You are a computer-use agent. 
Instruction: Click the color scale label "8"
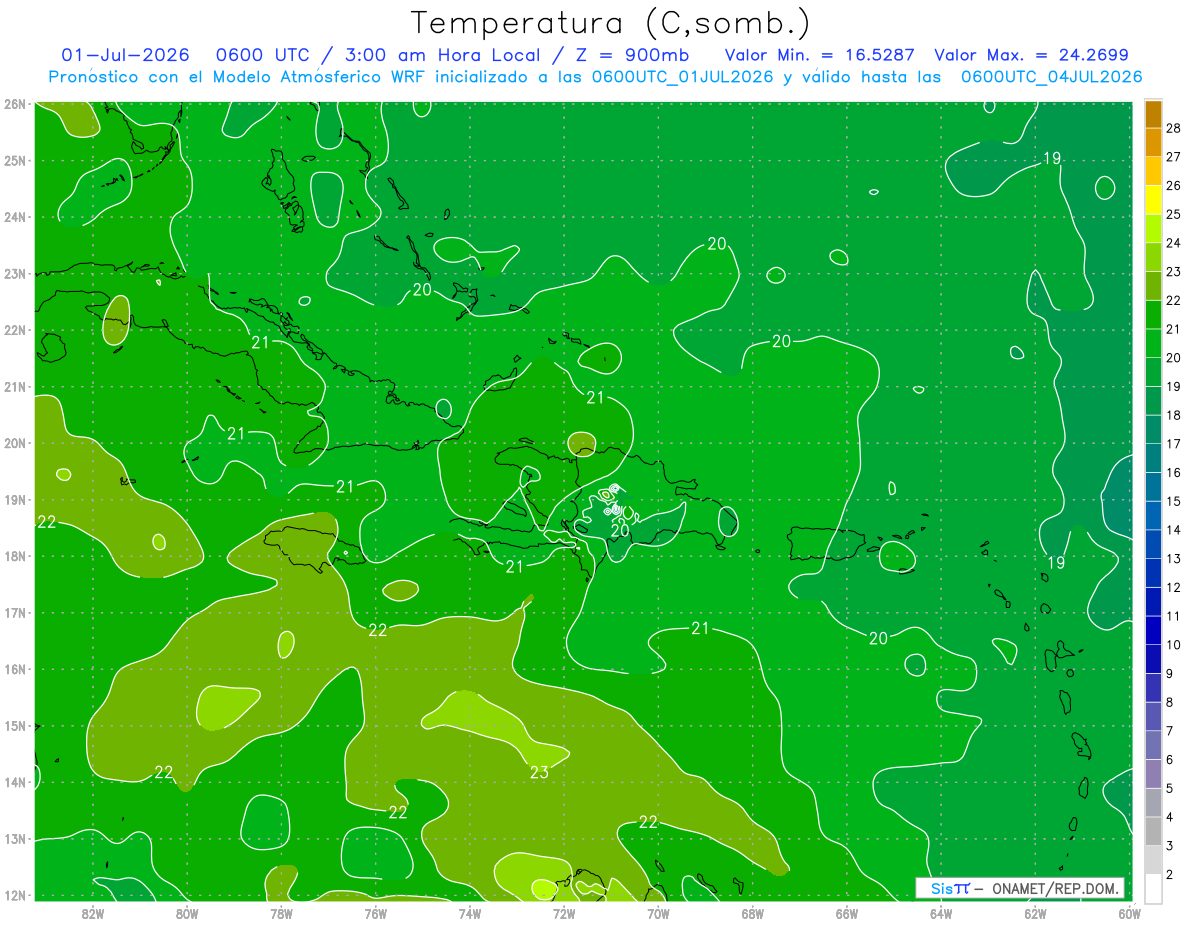1171,702
